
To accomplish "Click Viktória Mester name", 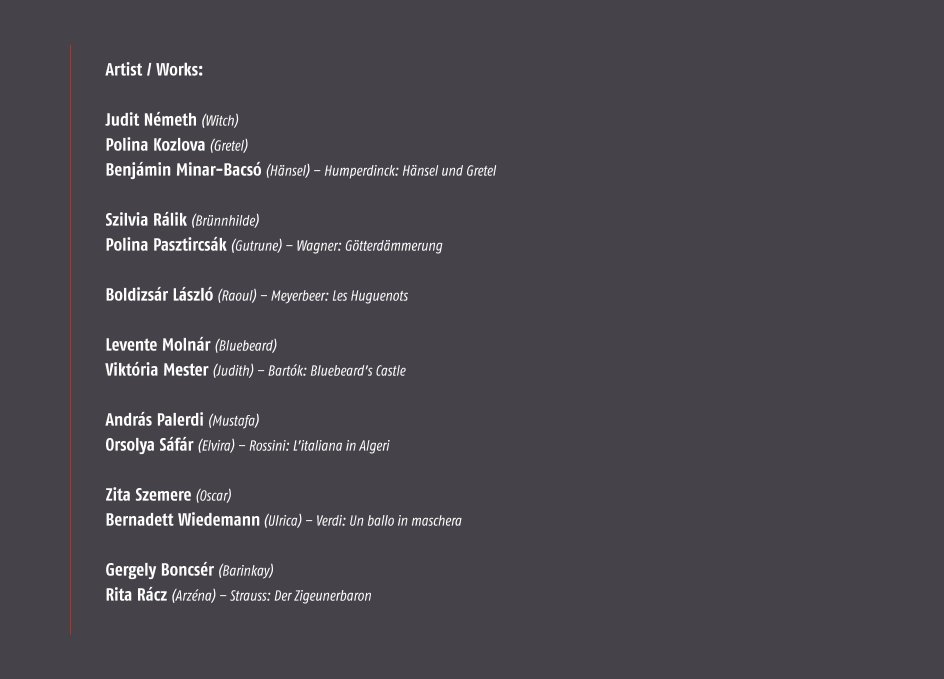I will tap(157, 370).
